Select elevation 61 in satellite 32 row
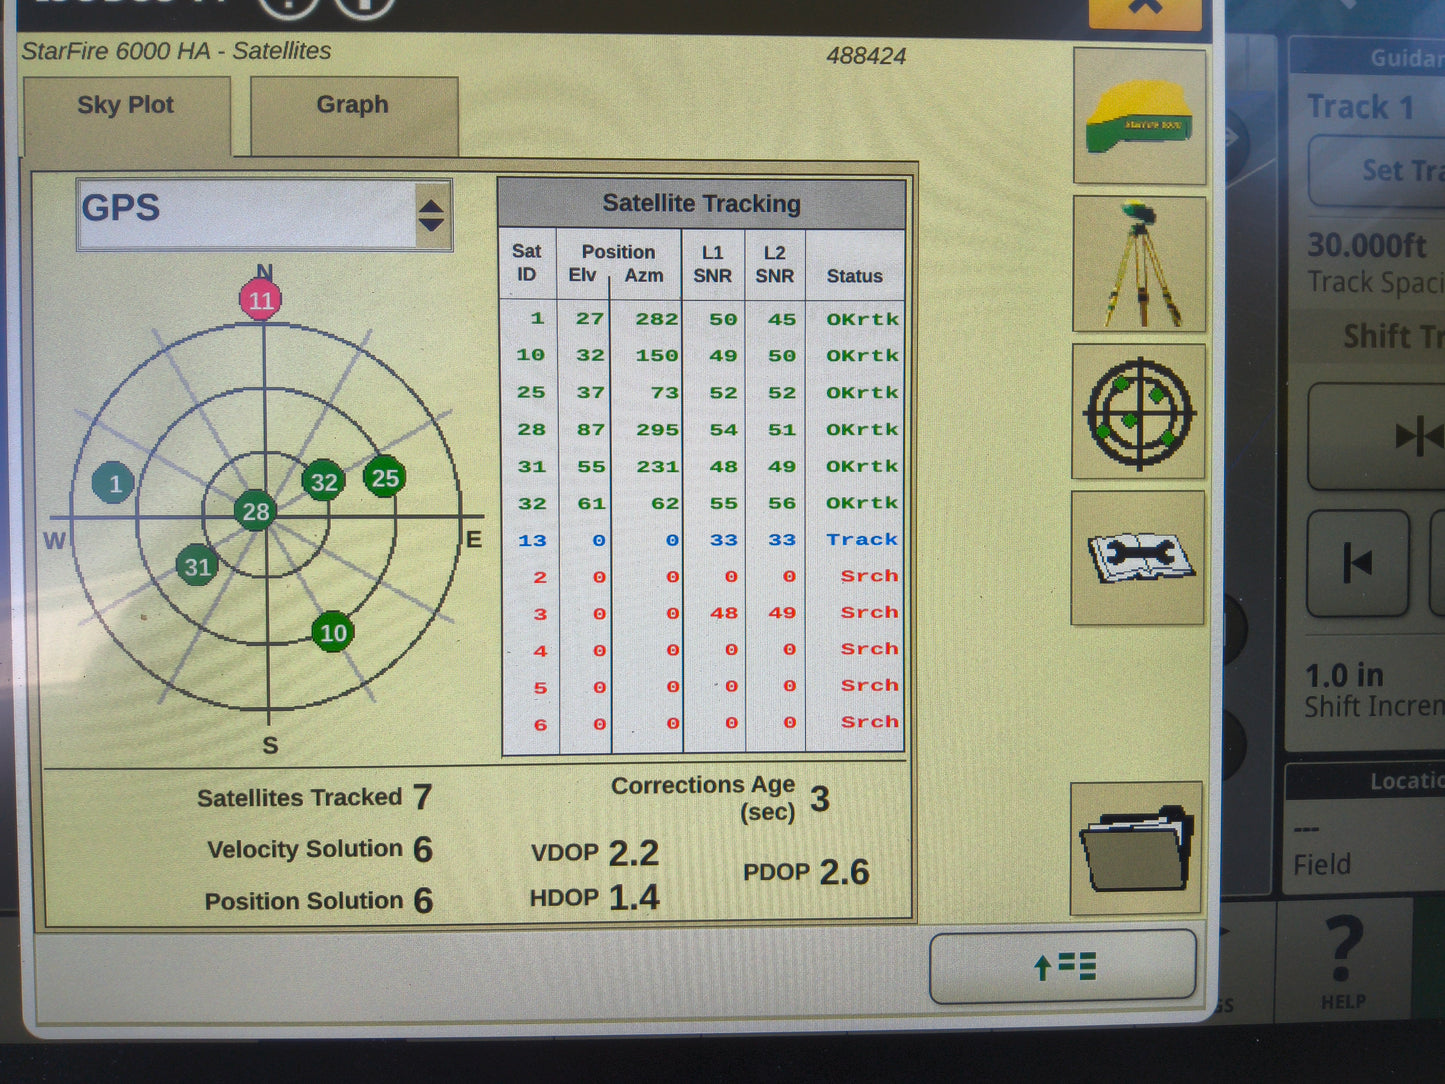The height and width of the screenshot is (1084, 1445). click(591, 504)
